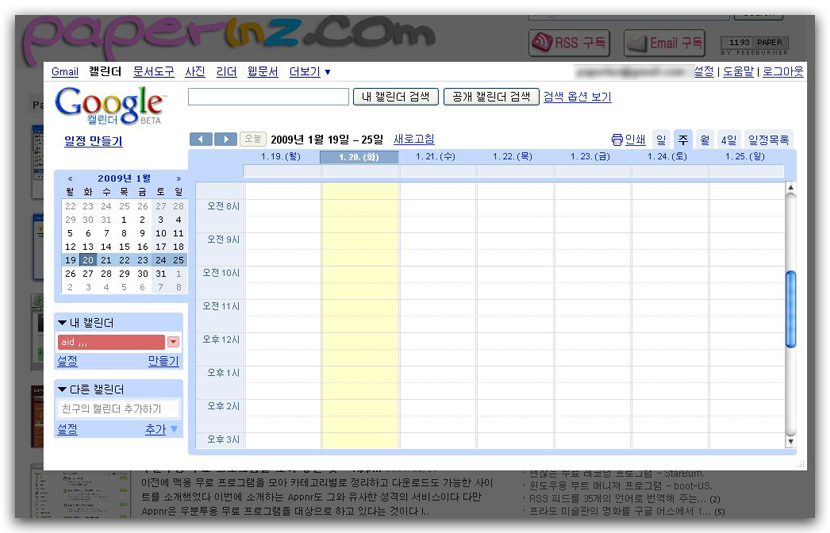Select day 20 in mini calendar
The image size is (830, 533).
(x=88, y=260)
